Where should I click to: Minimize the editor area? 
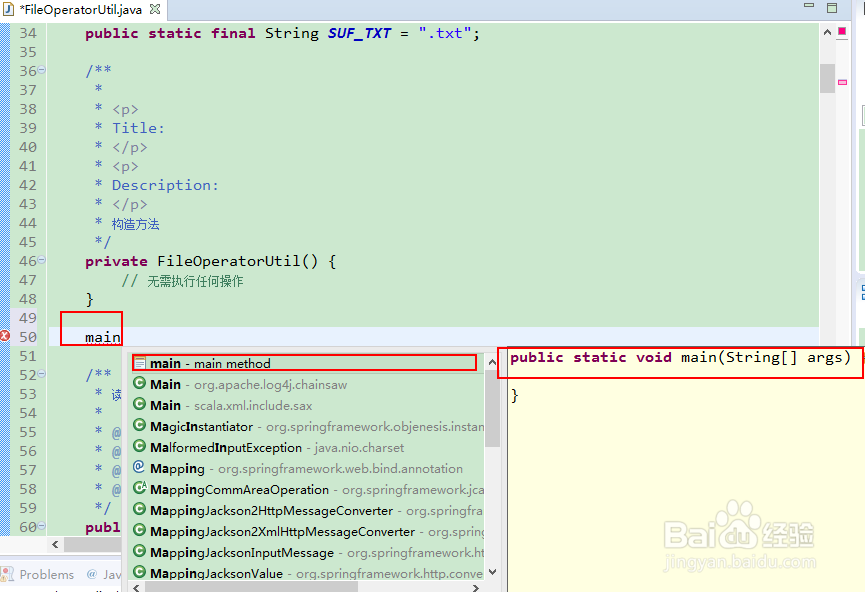click(809, 6)
